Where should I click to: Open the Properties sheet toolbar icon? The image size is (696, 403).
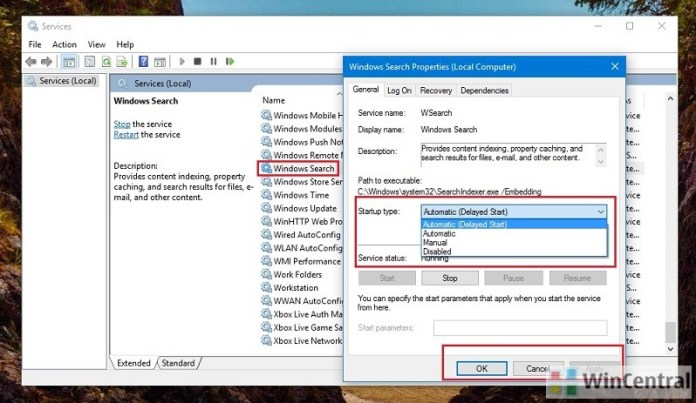89,62
